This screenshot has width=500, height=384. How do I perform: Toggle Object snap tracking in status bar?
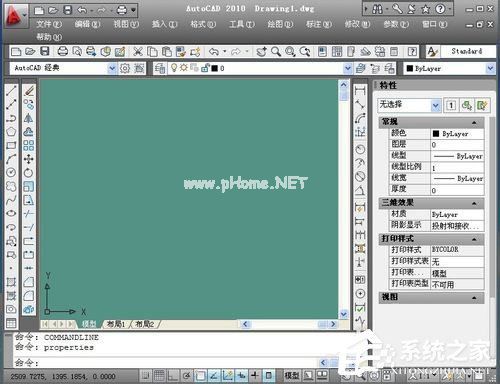[x=214, y=376]
